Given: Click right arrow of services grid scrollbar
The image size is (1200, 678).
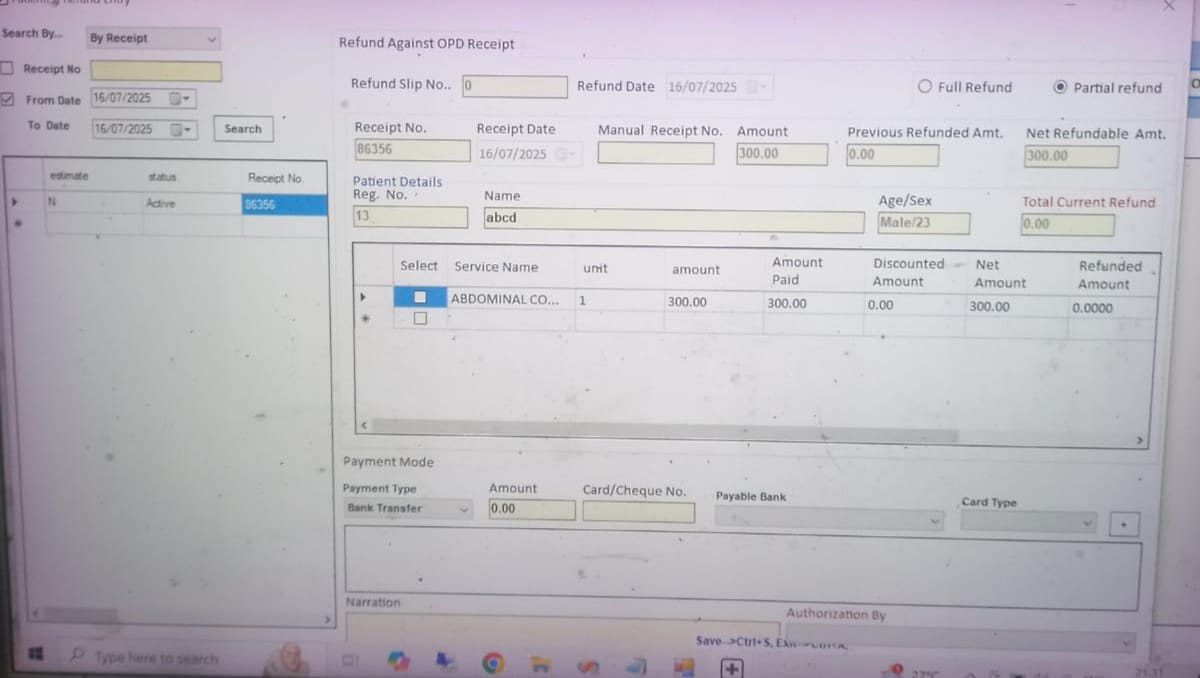Looking at the screenshot, I should [x=1138, y=441].
